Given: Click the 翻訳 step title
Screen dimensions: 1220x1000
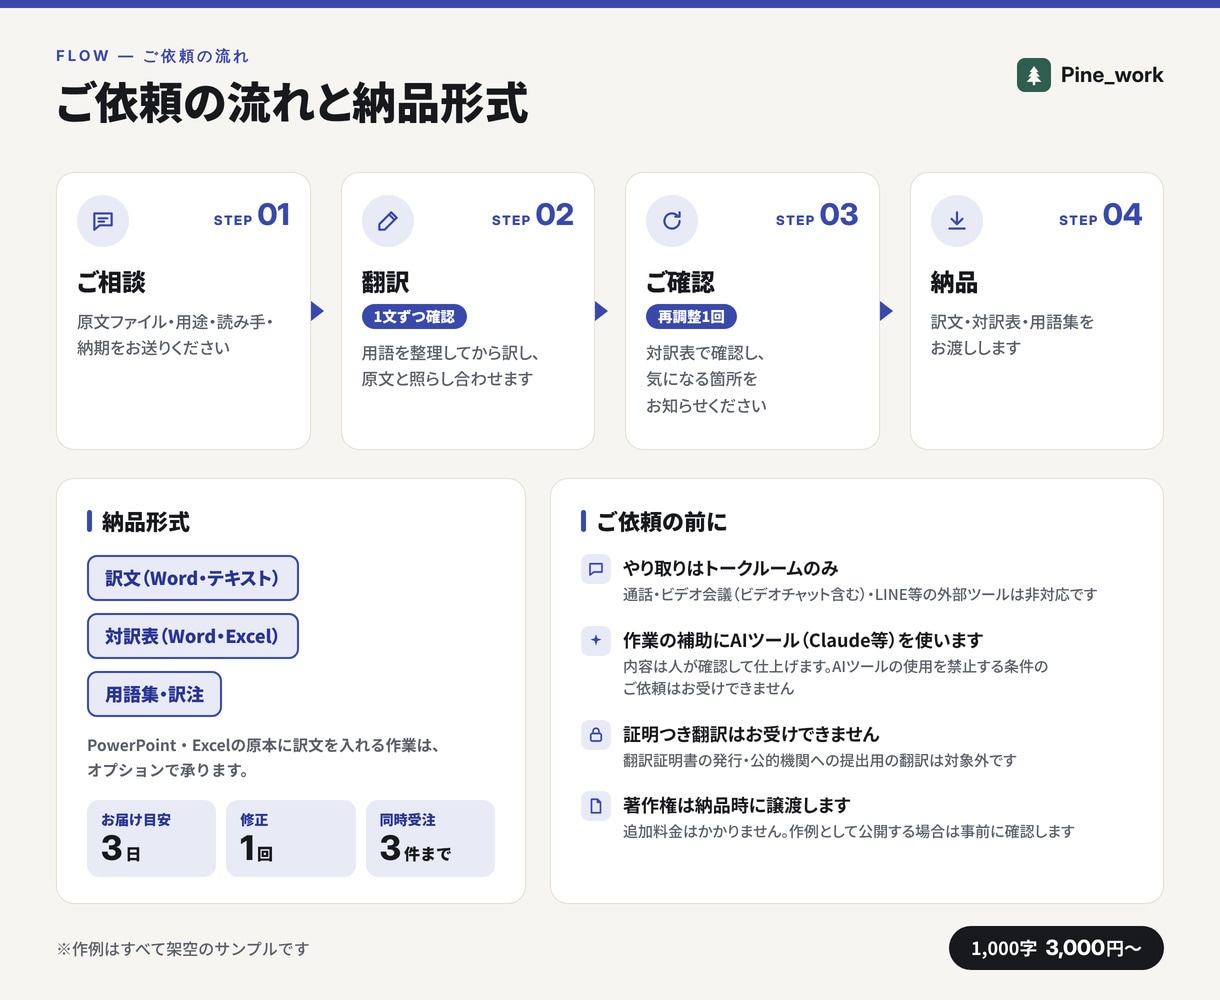Looking at the screenshot, I should (385, 283).
